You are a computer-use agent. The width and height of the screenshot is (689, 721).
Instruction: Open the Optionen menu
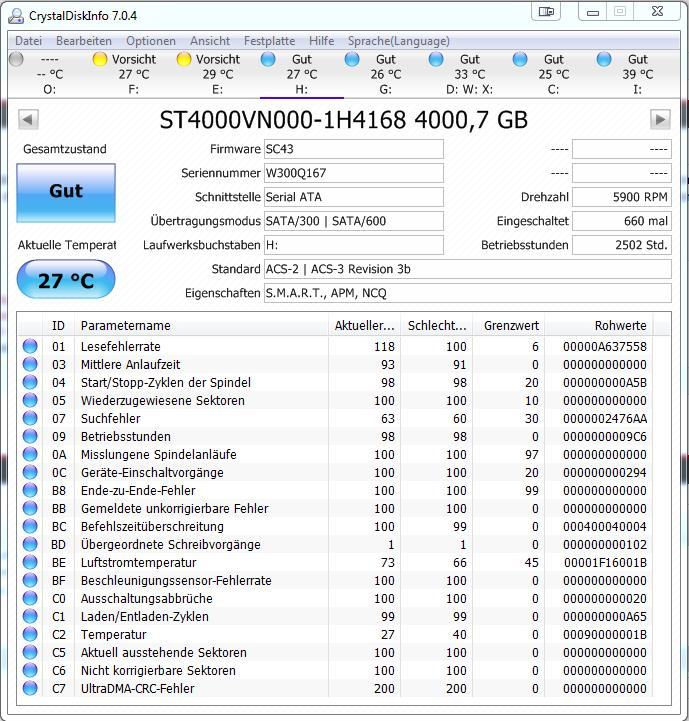[x=151, y=41]
